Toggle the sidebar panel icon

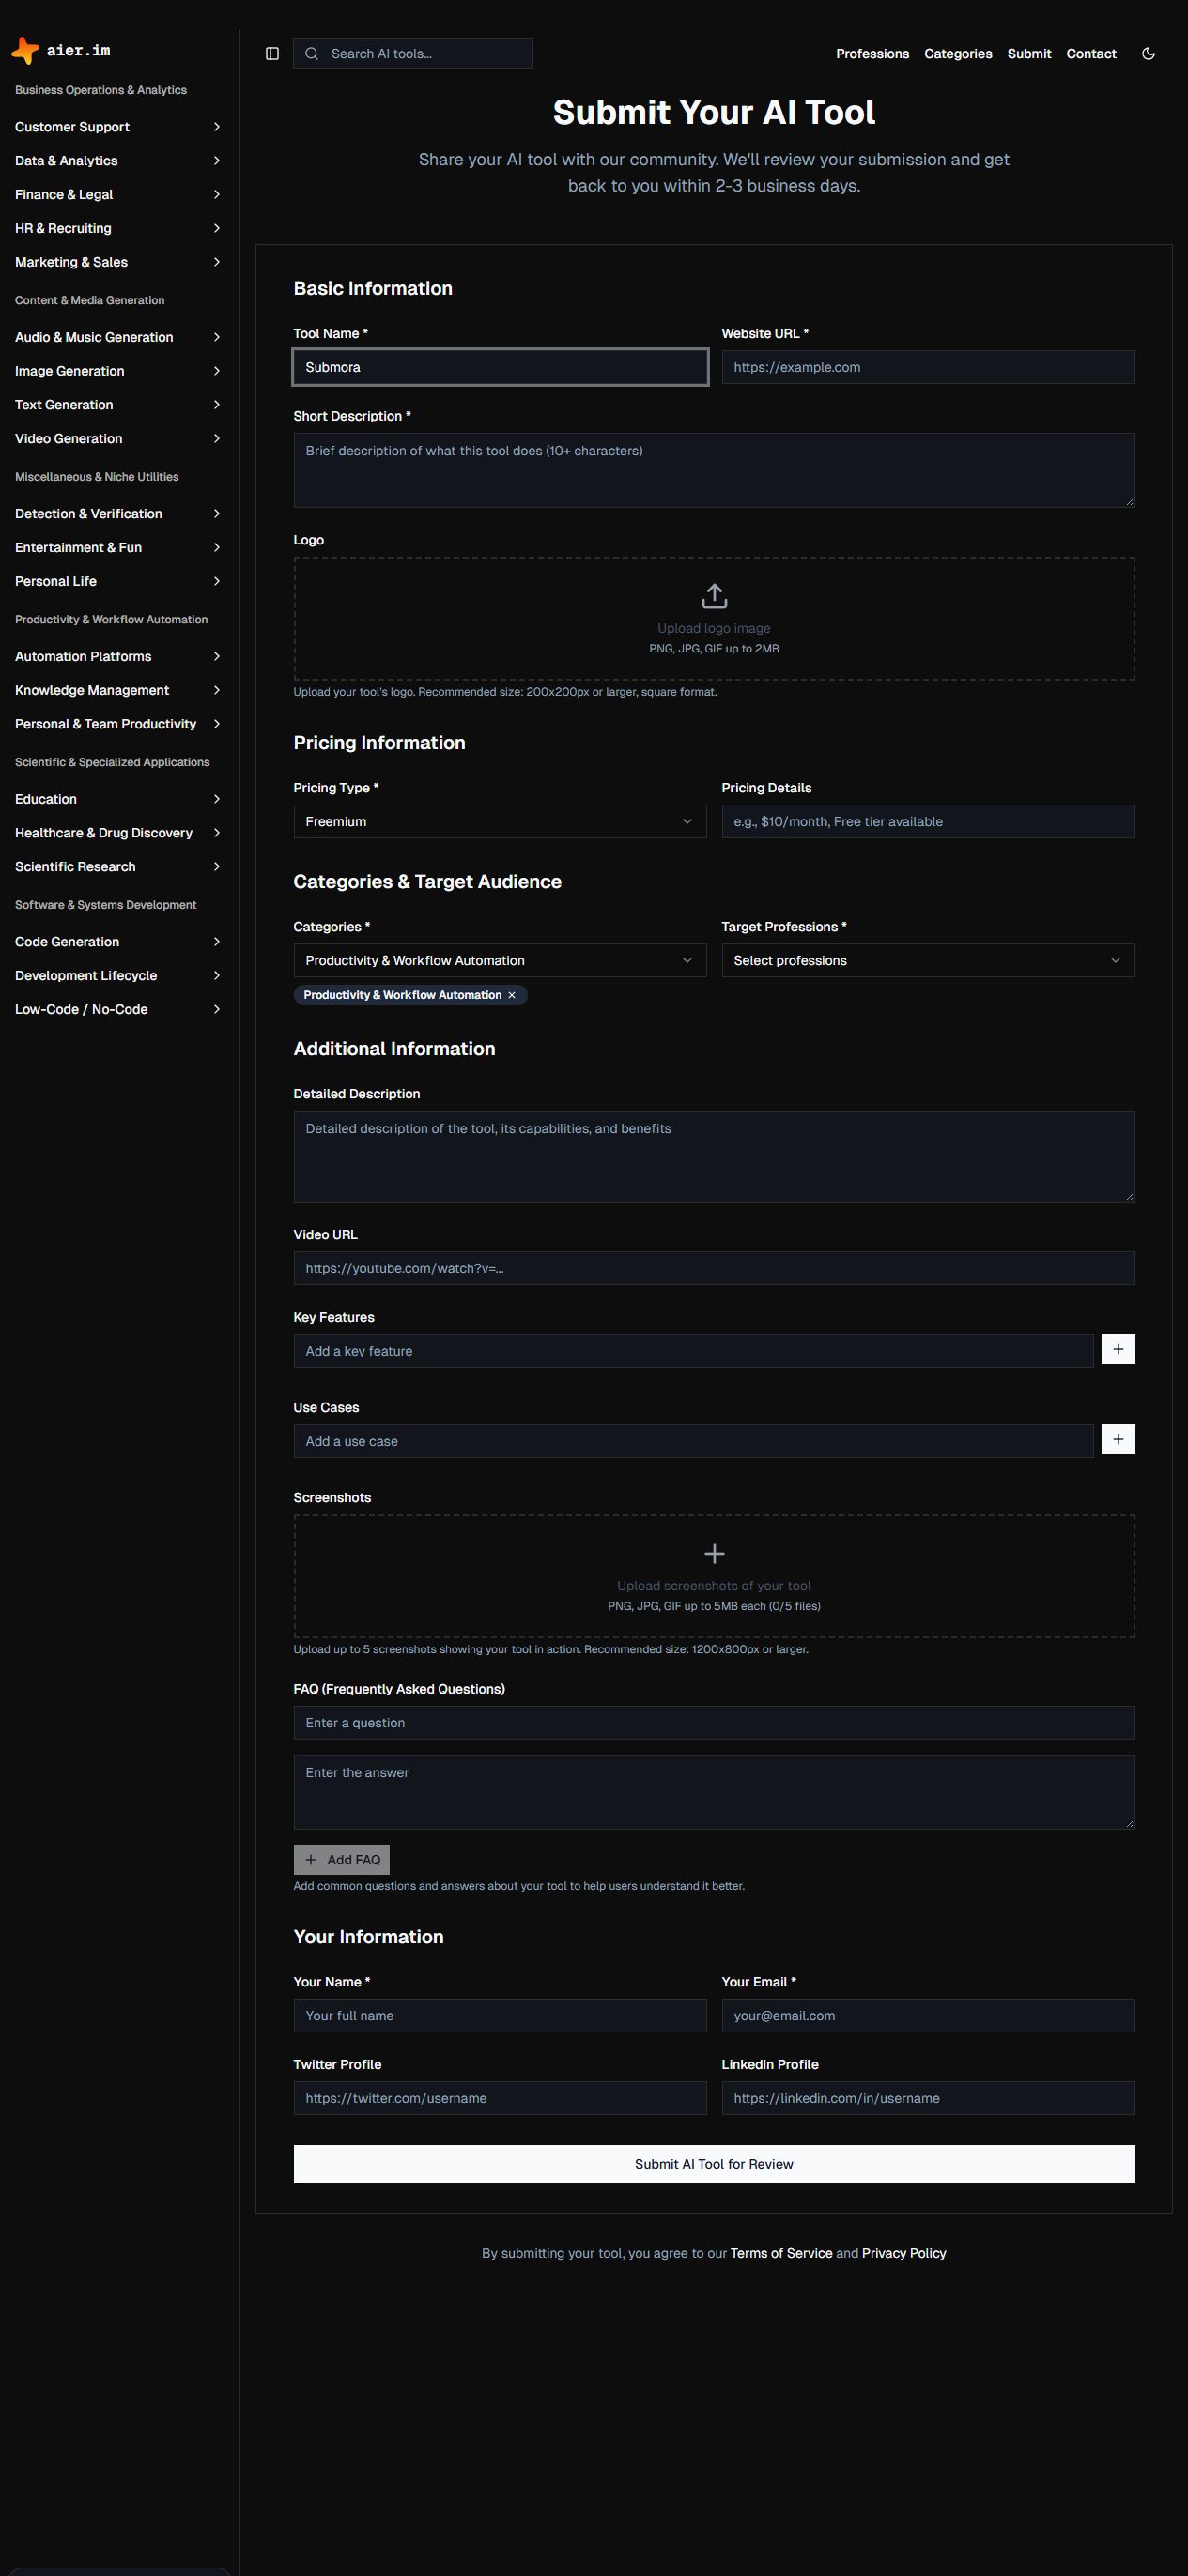[272, 54]
